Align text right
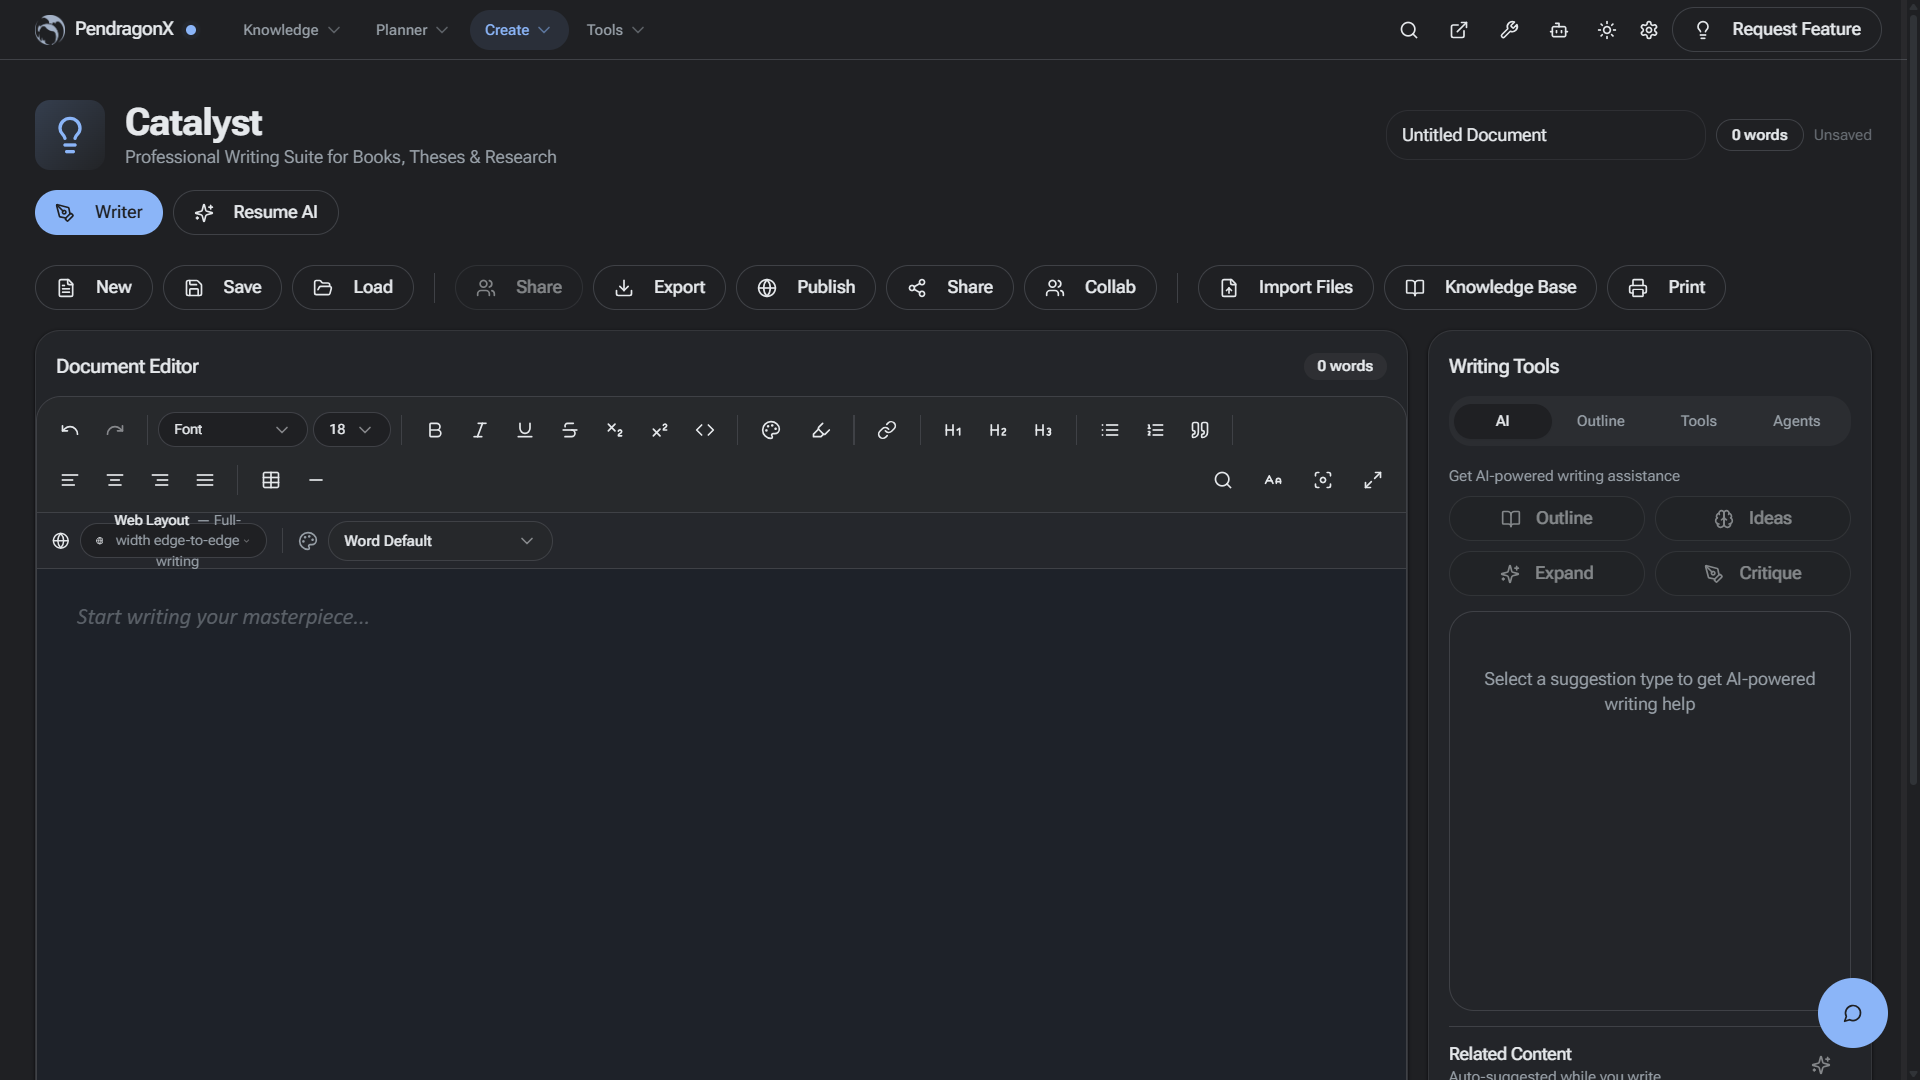Image resolution: width=1920 pixels, height=1080 pixels. [x=160, y=480]
